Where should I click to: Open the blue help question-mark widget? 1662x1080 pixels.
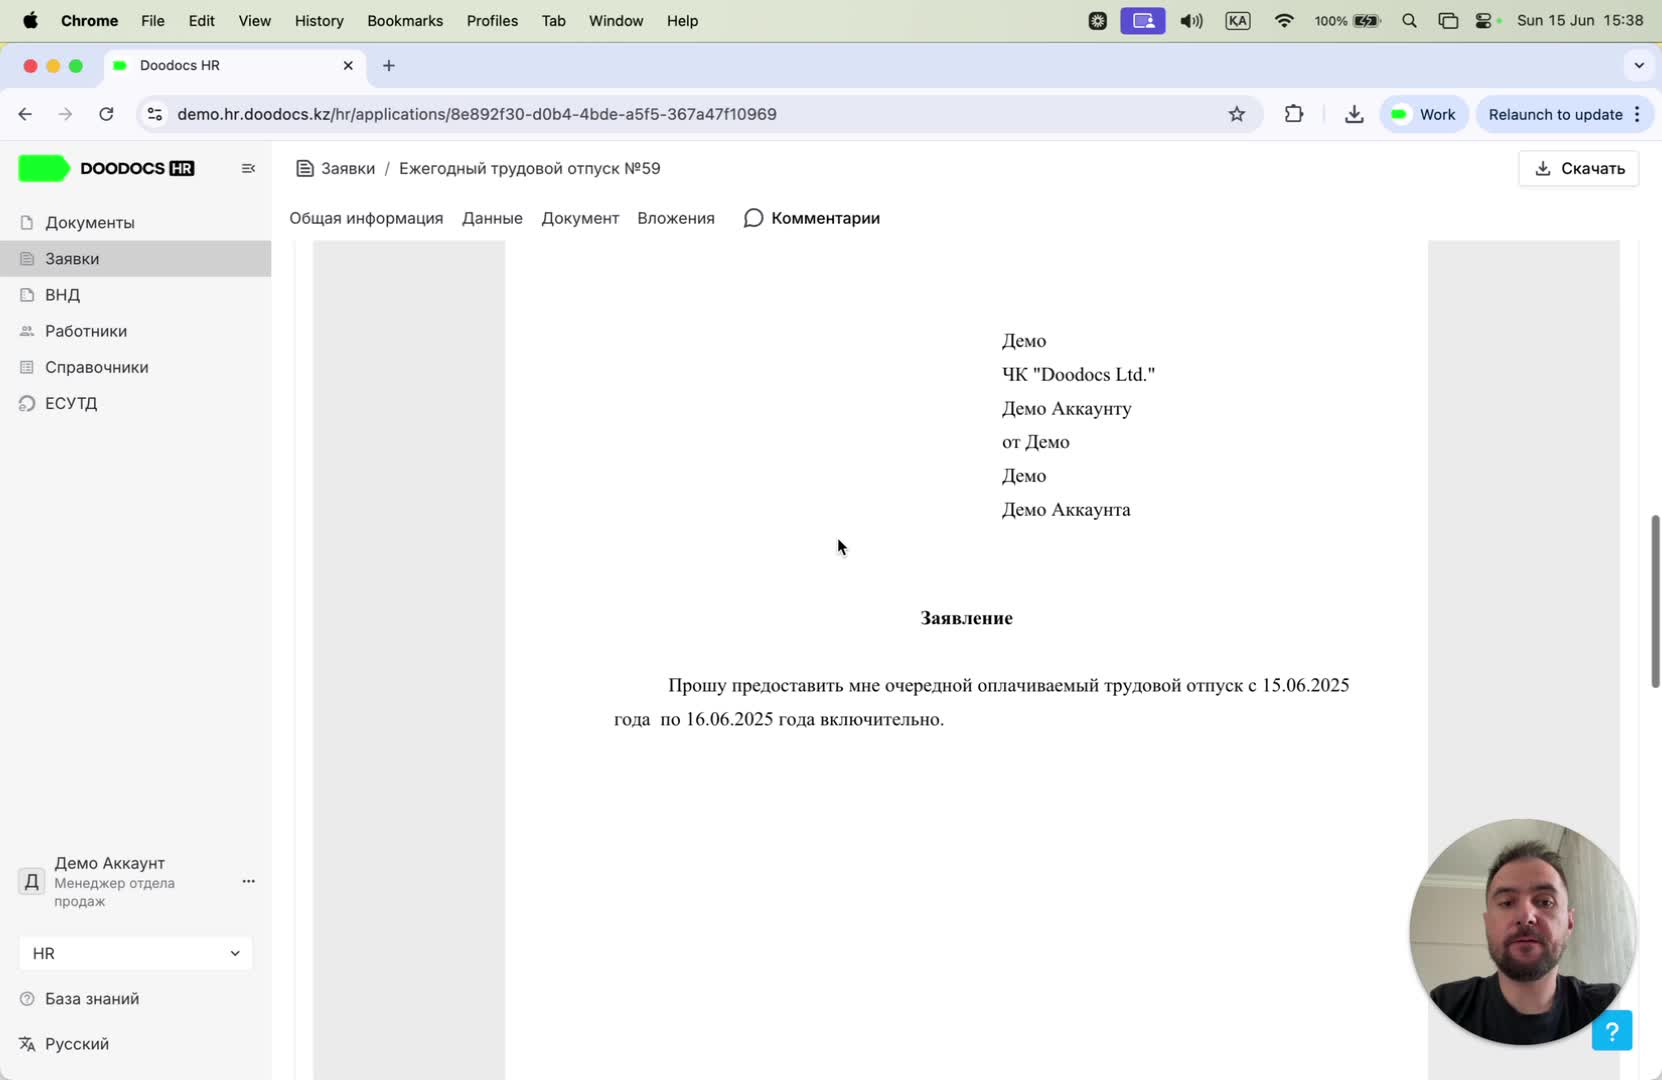pyautogui.click(x=1611, y=1030)
